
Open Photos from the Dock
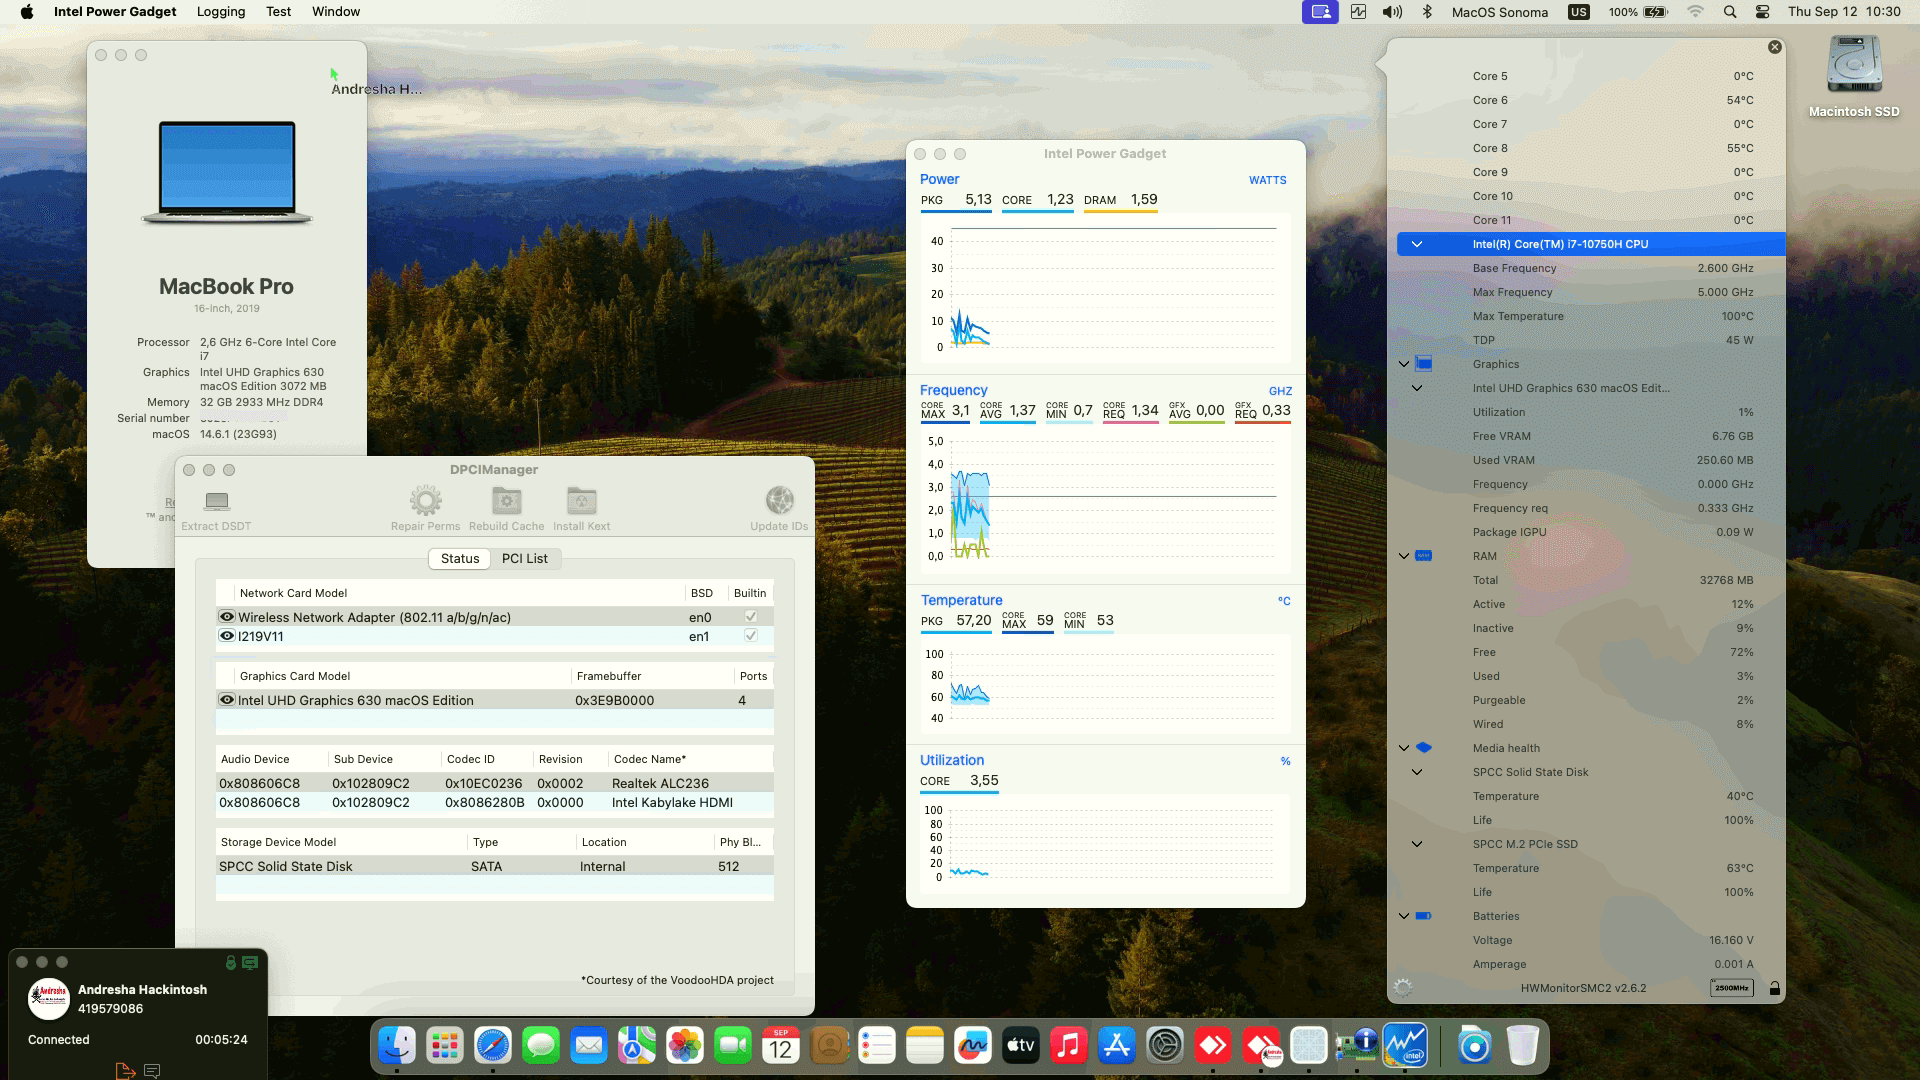pyautogui.click(x=685, y=1046)
